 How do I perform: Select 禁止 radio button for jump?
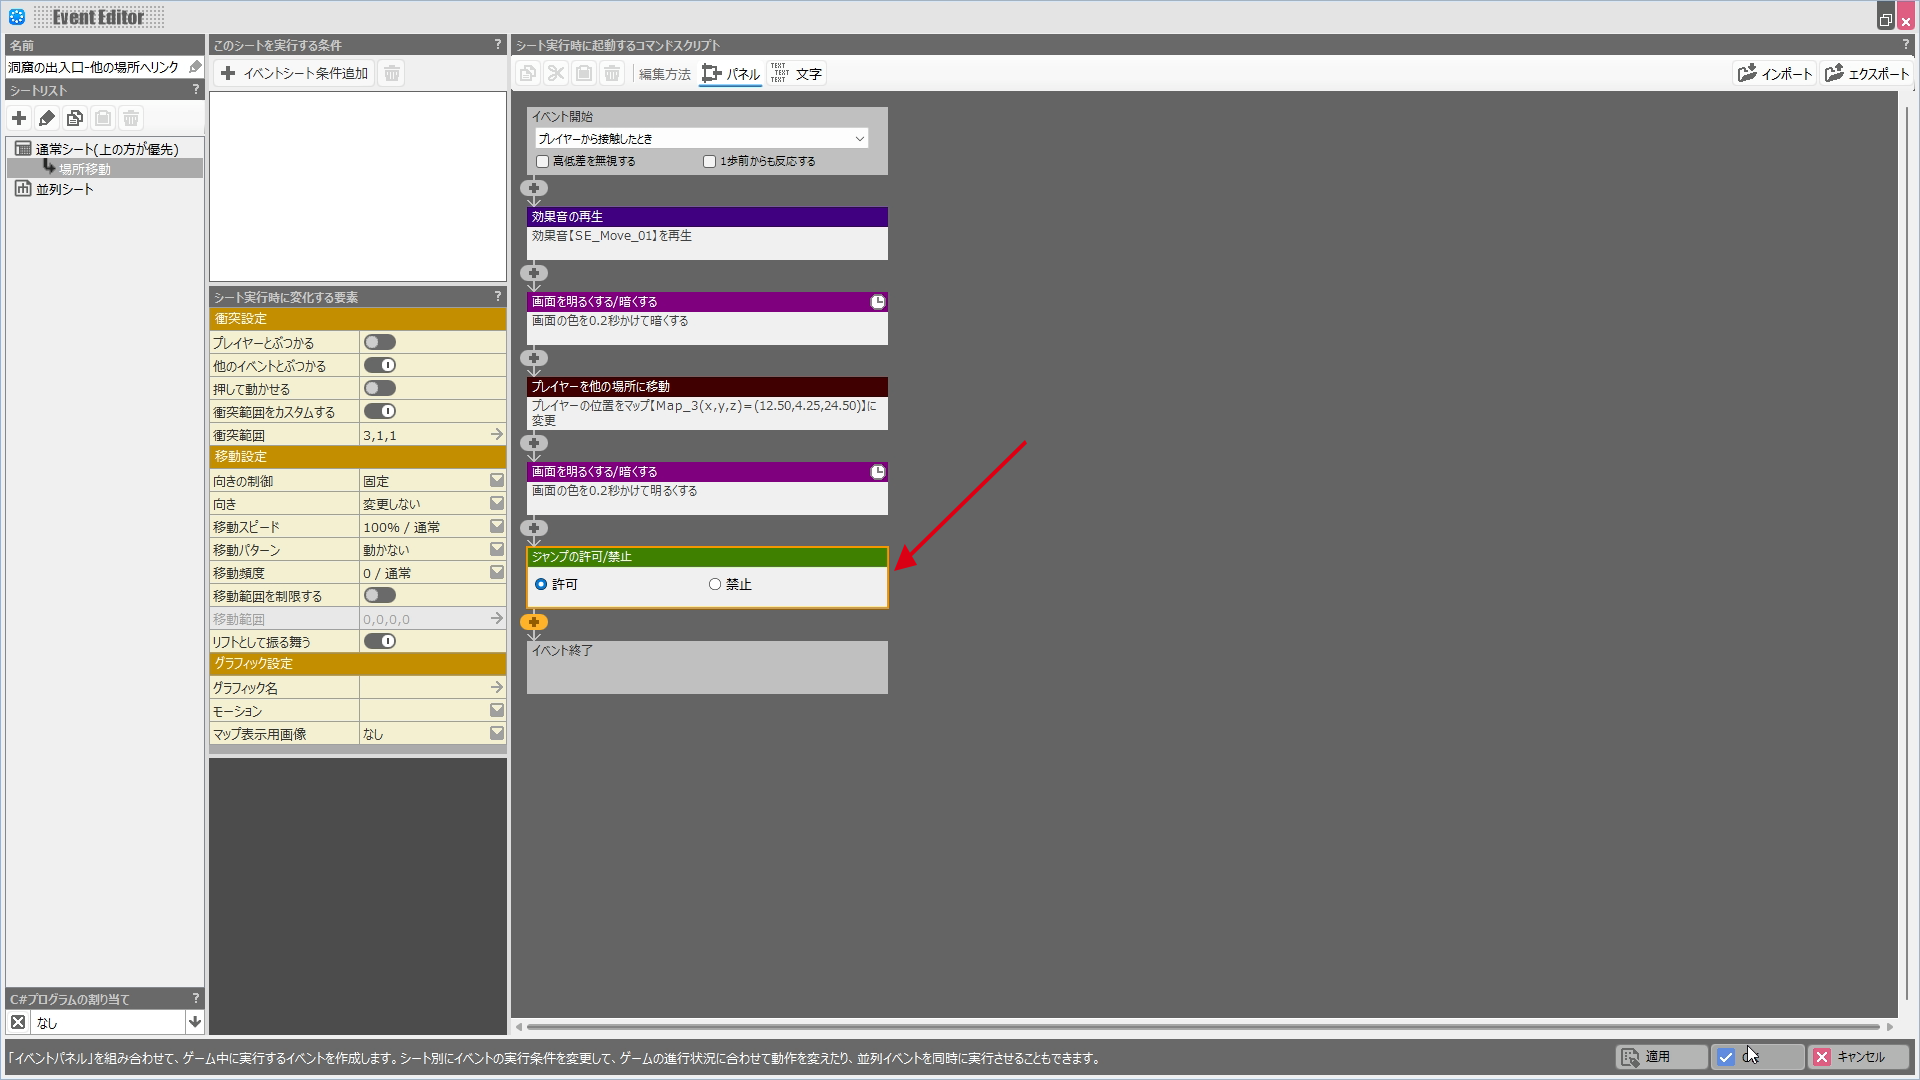pyautogui.click(x=715, y=584)
